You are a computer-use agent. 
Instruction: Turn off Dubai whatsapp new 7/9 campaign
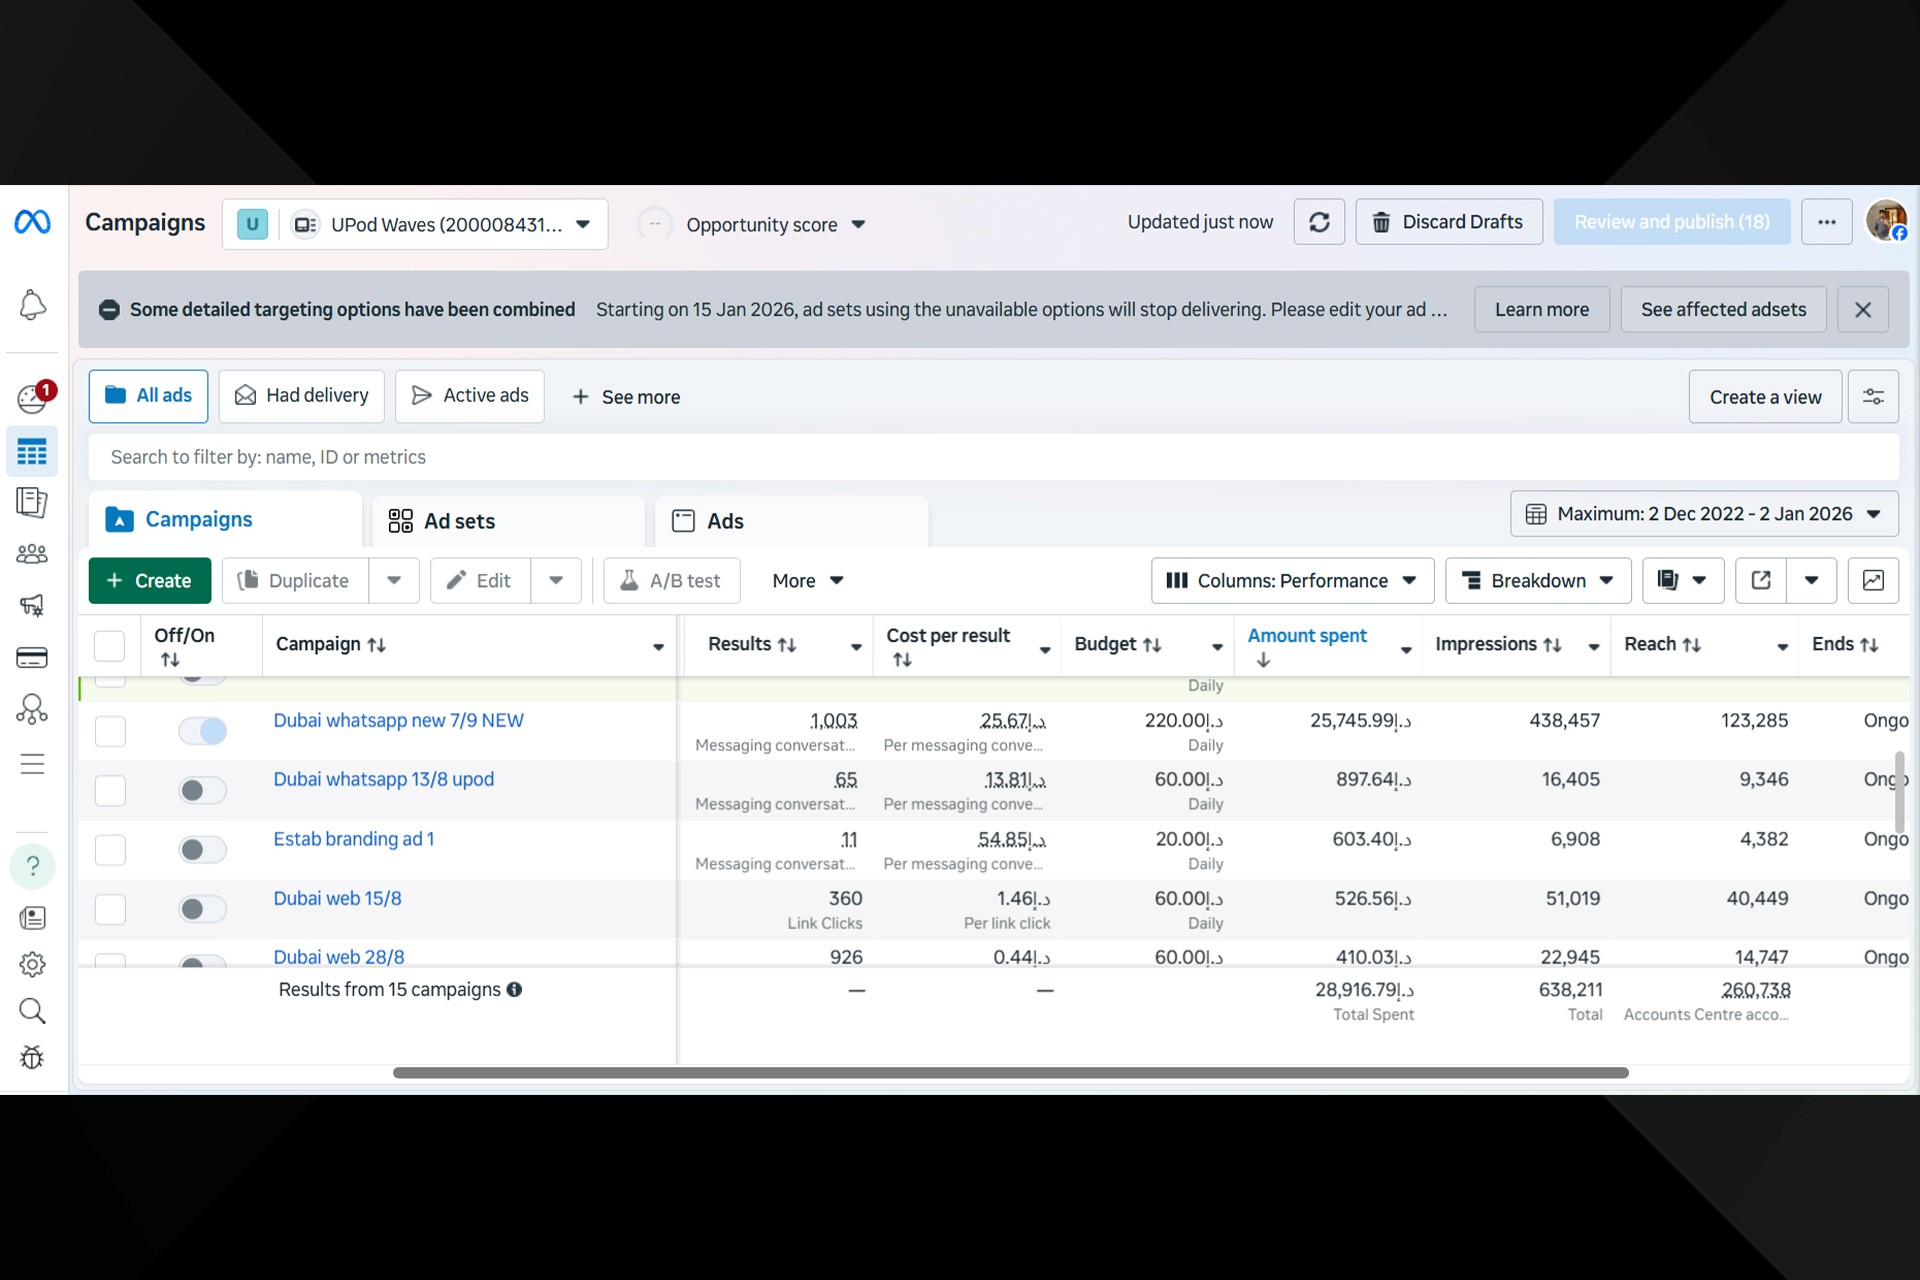(203, 731)
